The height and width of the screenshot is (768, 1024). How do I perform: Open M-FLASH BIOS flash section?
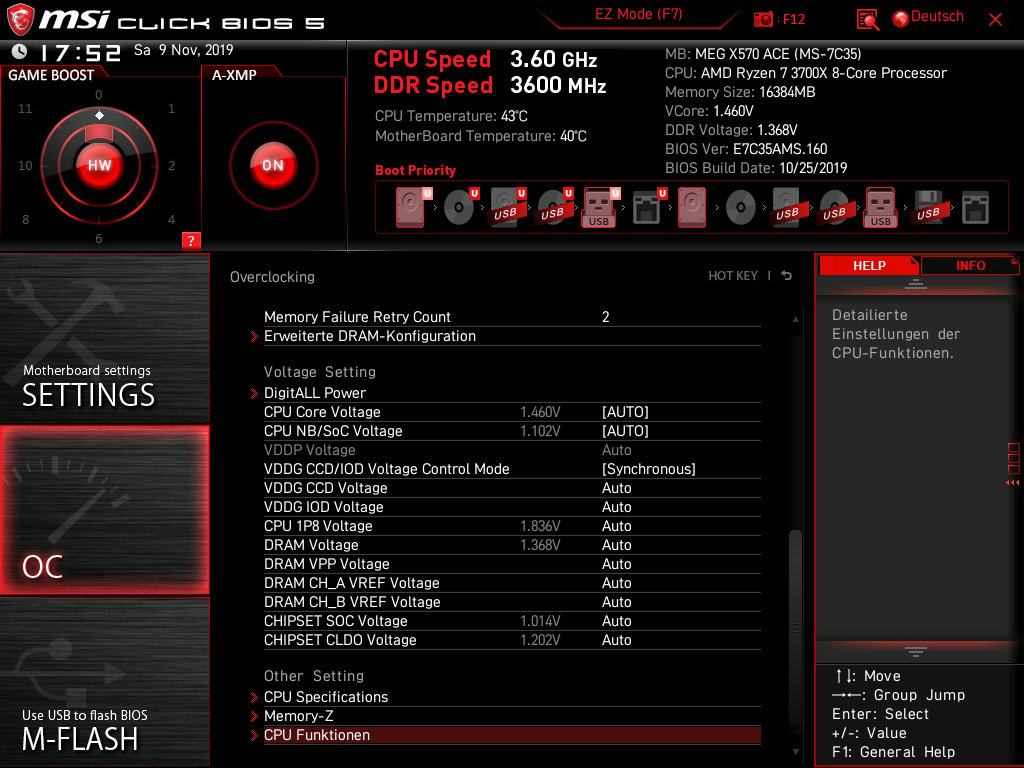pos(104,682)
